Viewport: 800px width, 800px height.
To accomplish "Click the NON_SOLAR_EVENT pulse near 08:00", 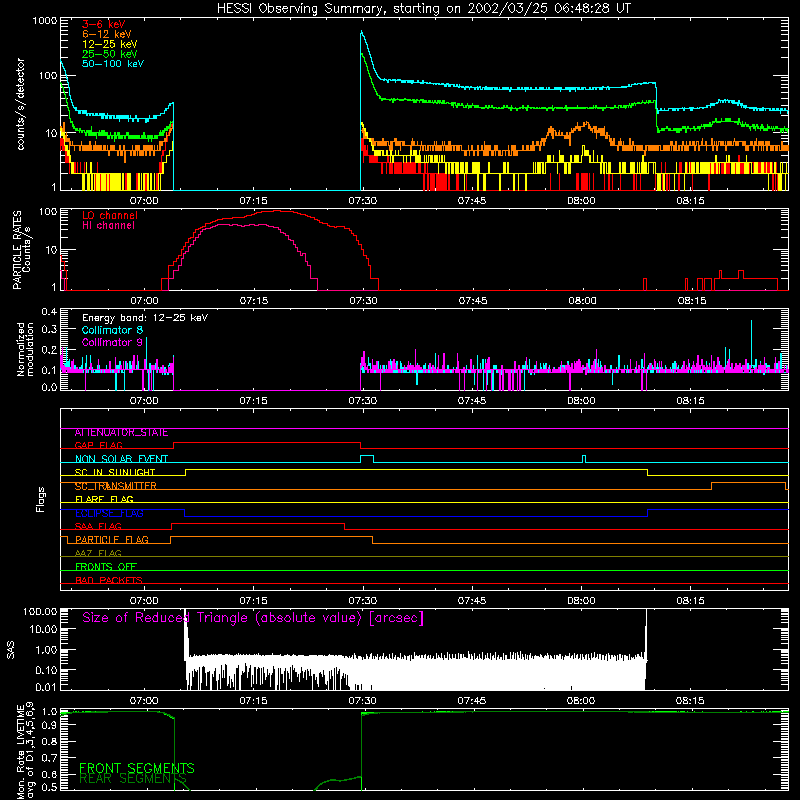I will coord(584,458).
